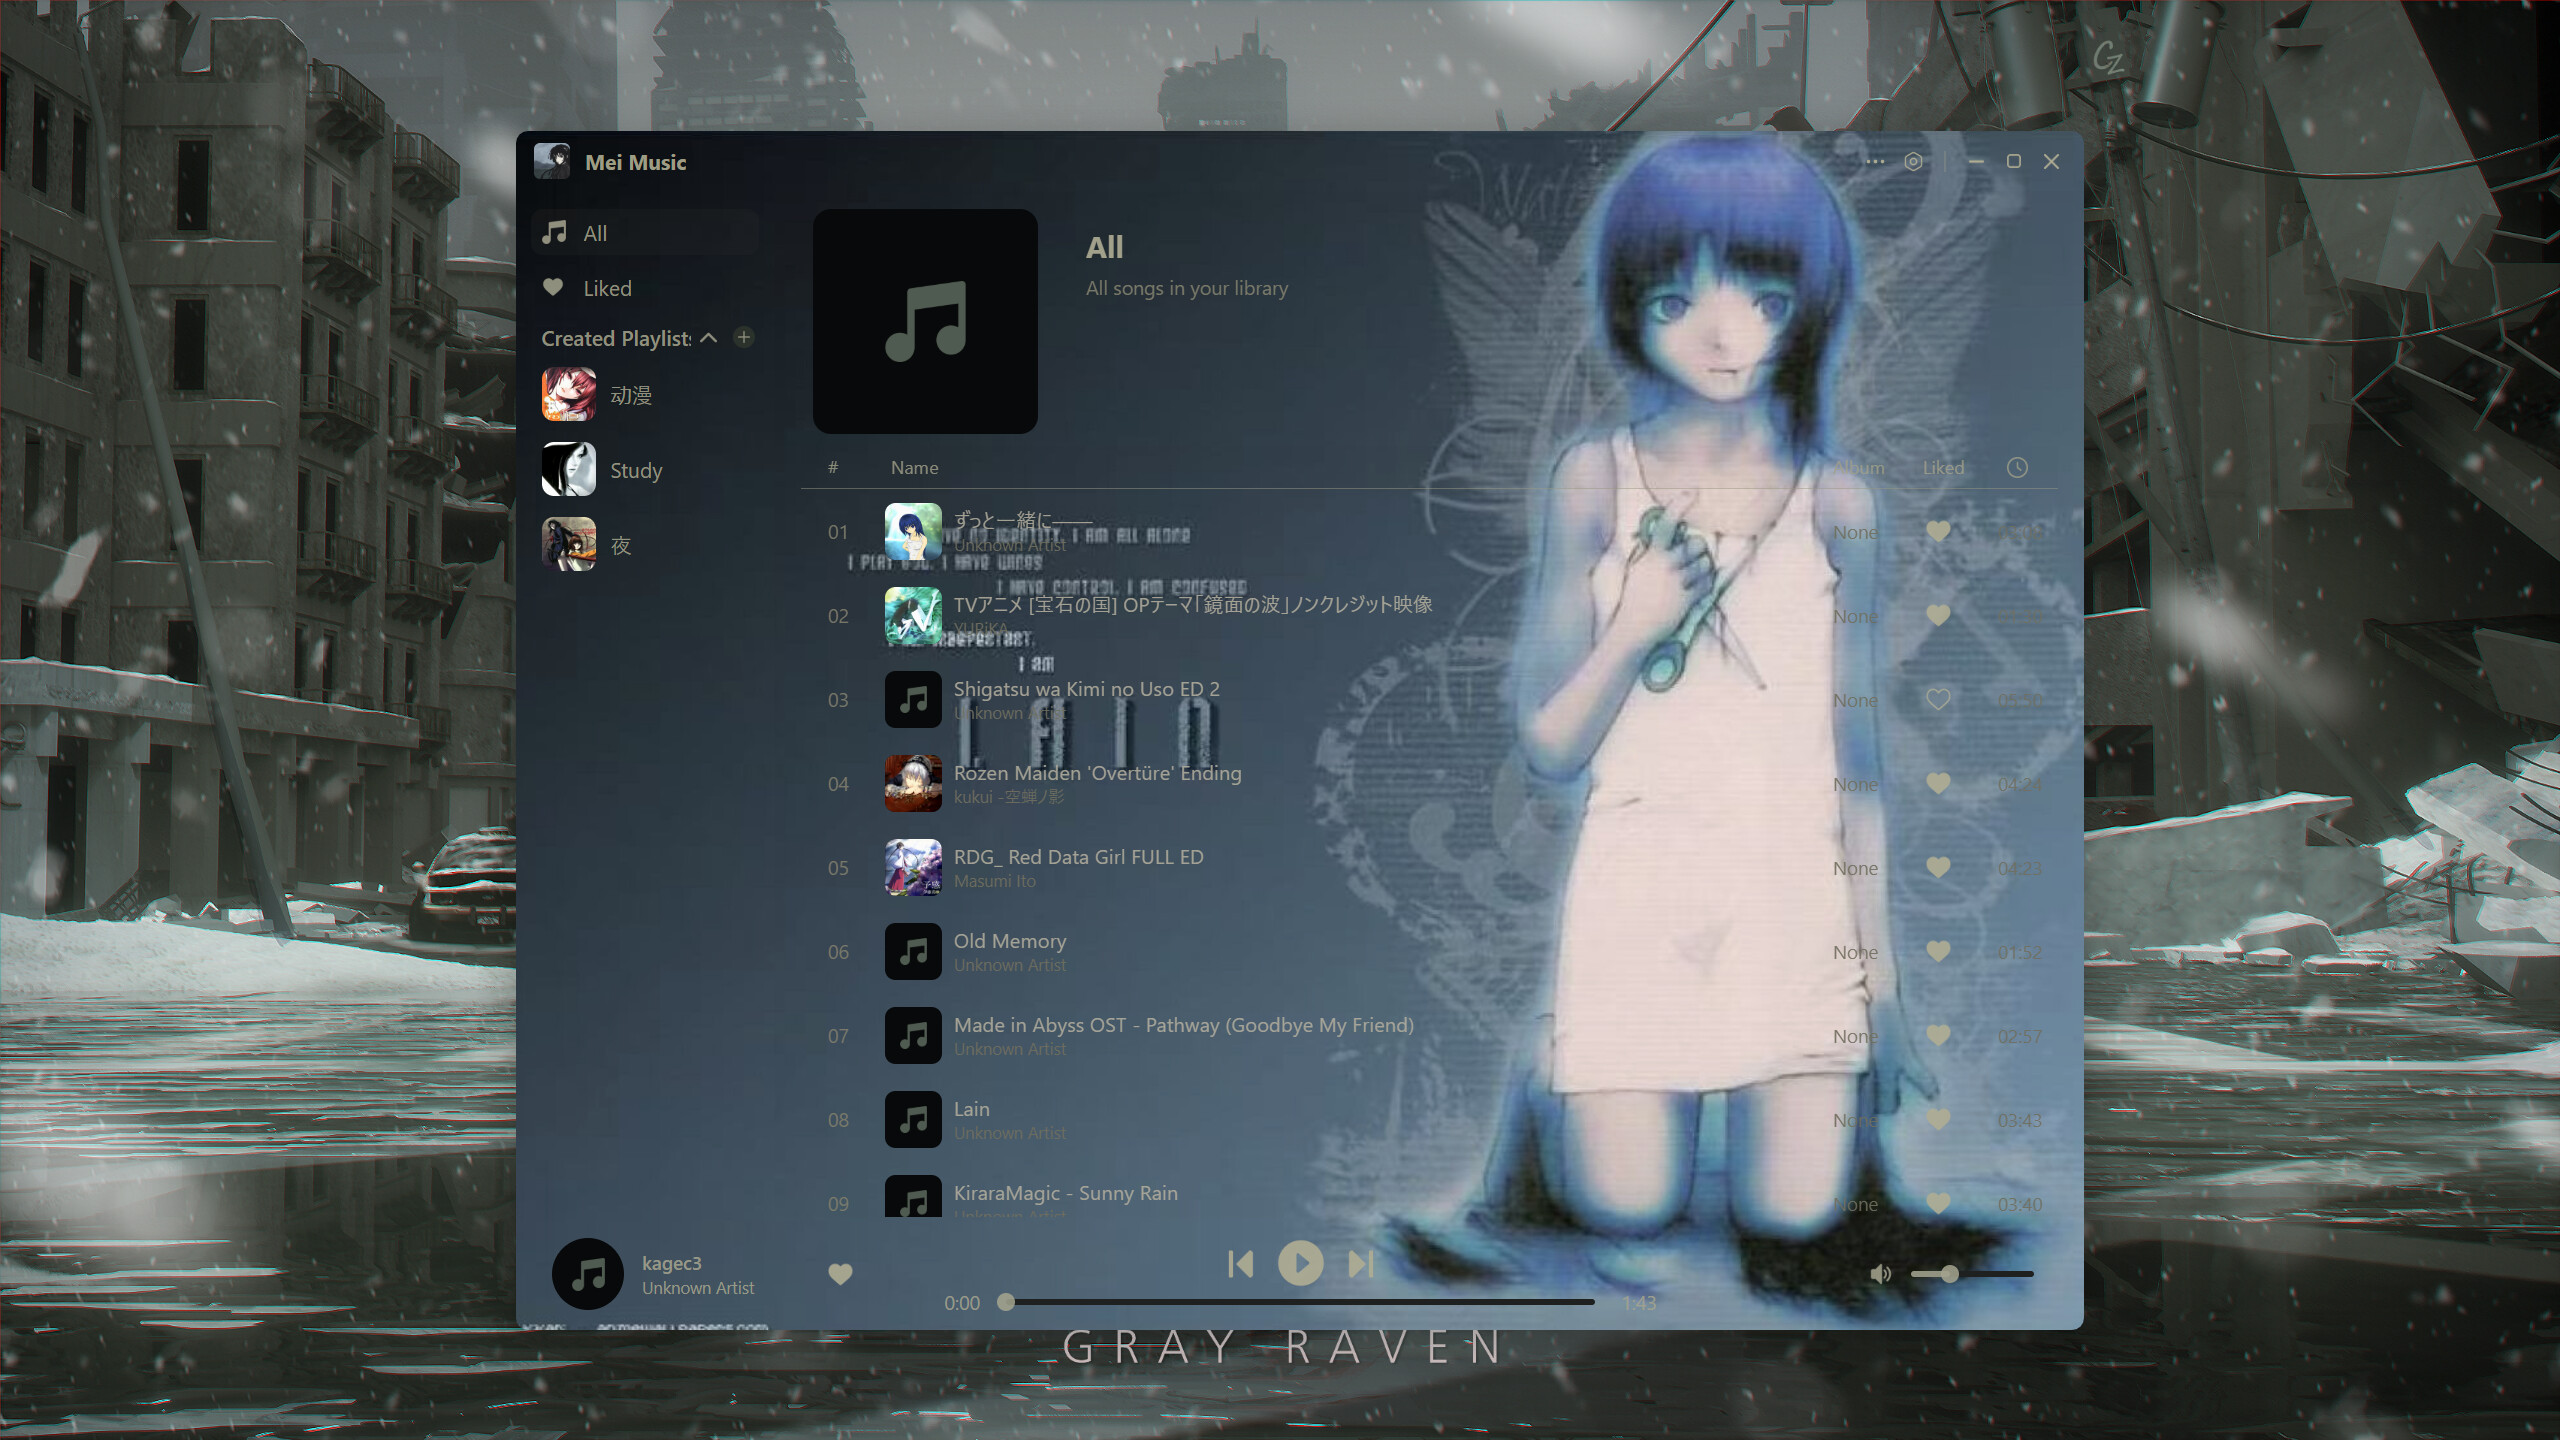Click the progress bar start handle
The height and width of the screenshot is (1440, 2560).
point(1007,1302)
